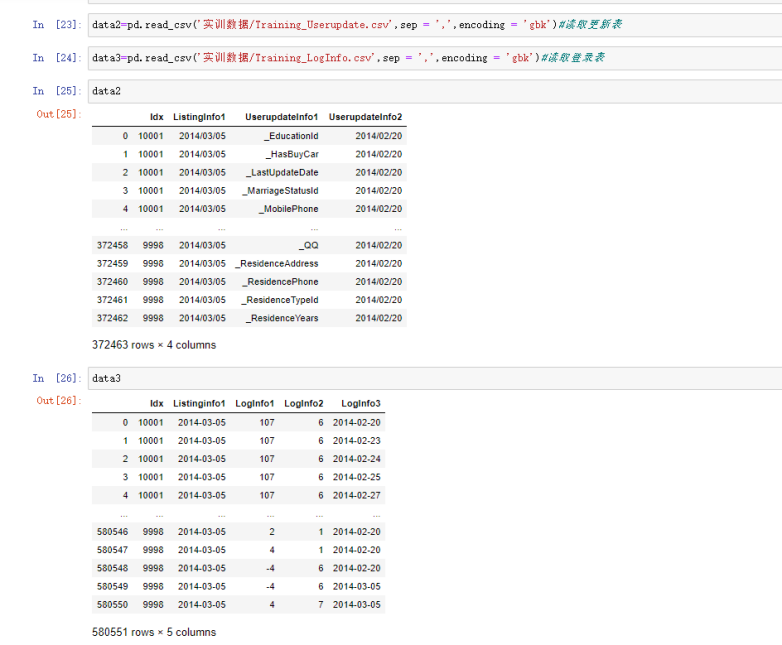Image resolution: width=782 pixels, height=645 pixels.
Task: Click row index 580549
Action: coord(112,587)
